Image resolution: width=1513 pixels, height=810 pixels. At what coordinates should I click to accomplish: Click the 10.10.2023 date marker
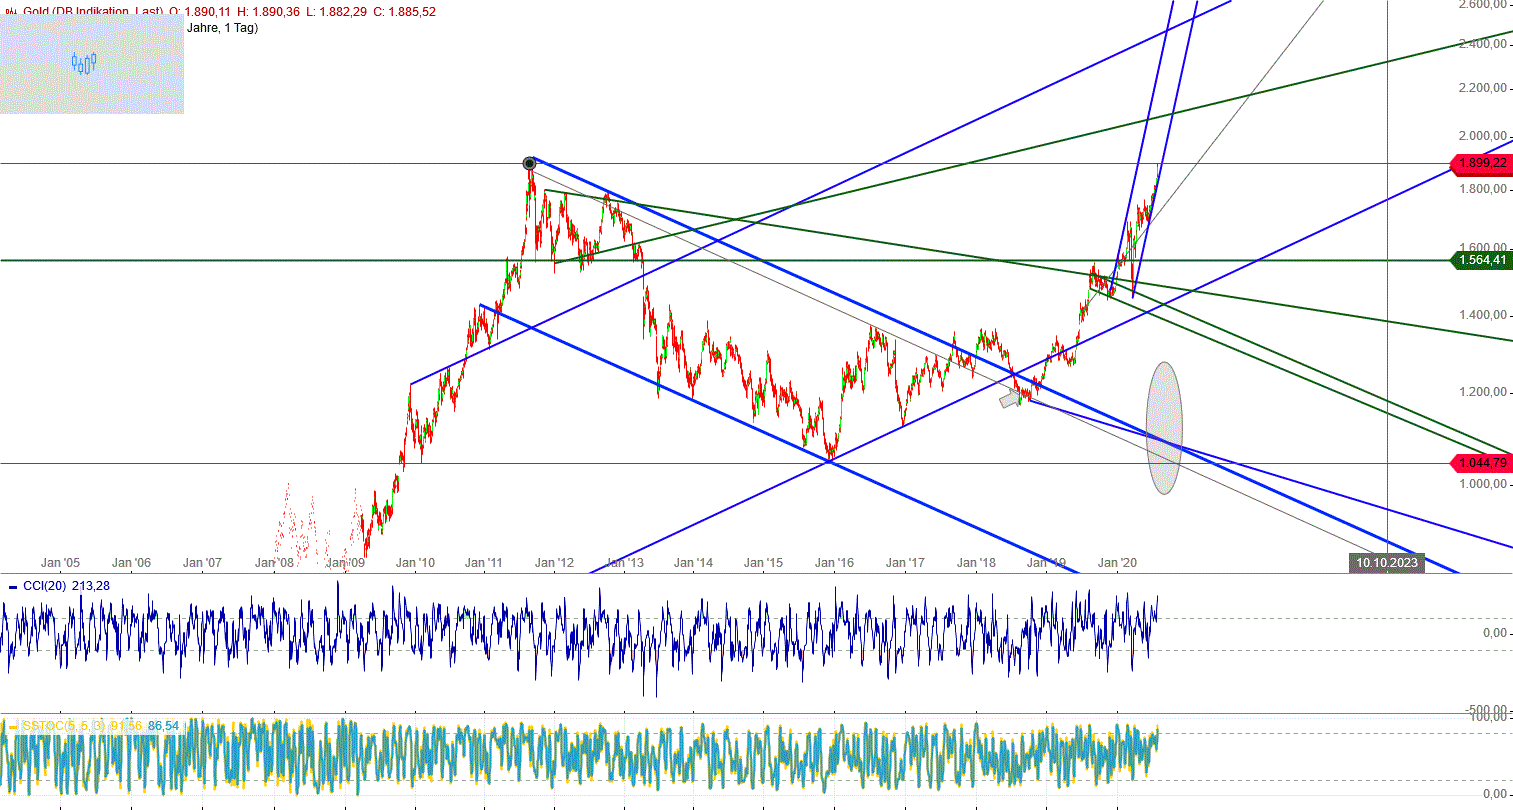point(1388,563)
